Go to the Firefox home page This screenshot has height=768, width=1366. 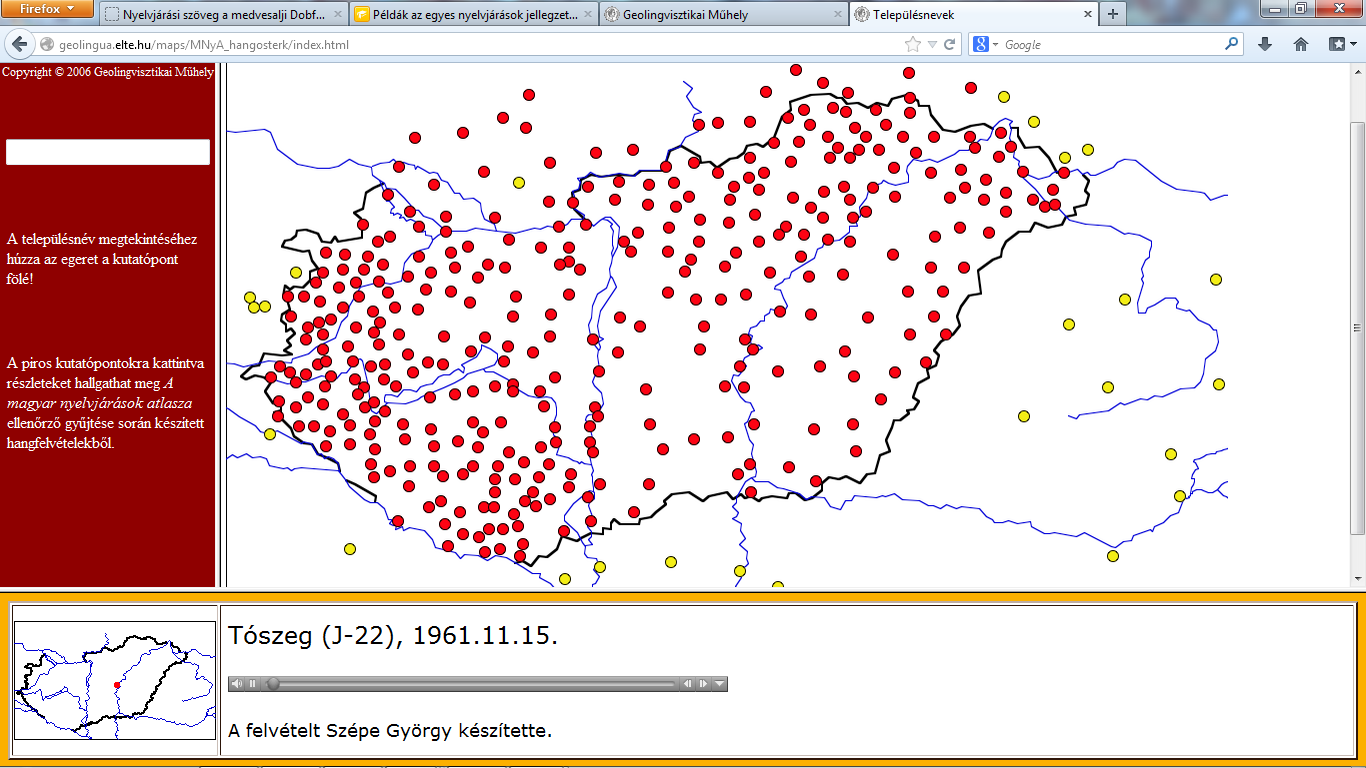[x=1301, y=44]
